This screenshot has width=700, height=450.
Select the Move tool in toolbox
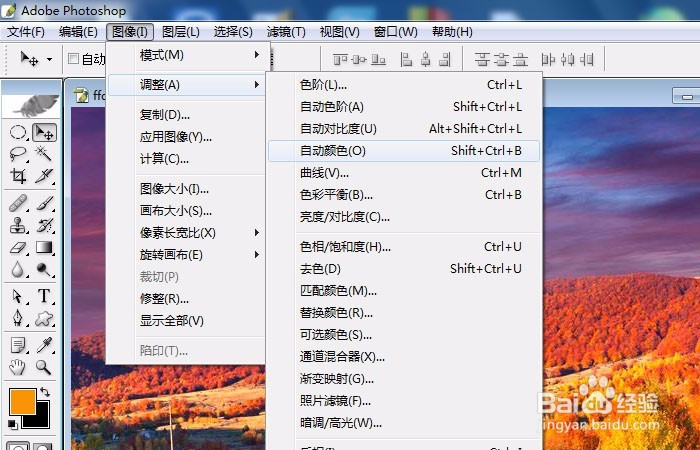click(x=44, y=133)
